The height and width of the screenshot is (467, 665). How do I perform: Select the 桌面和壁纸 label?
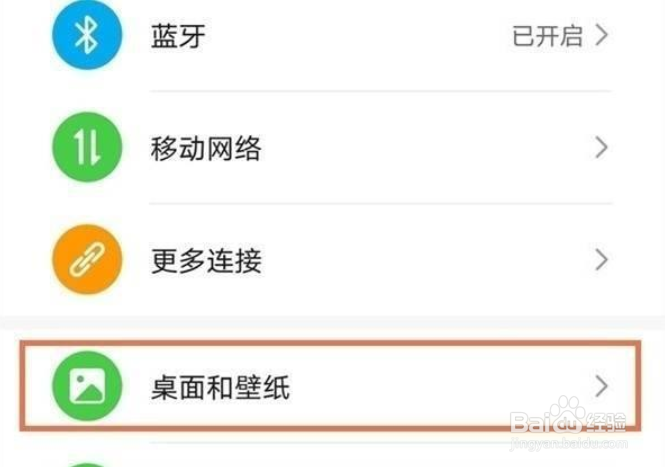click(x=206, y=386)
